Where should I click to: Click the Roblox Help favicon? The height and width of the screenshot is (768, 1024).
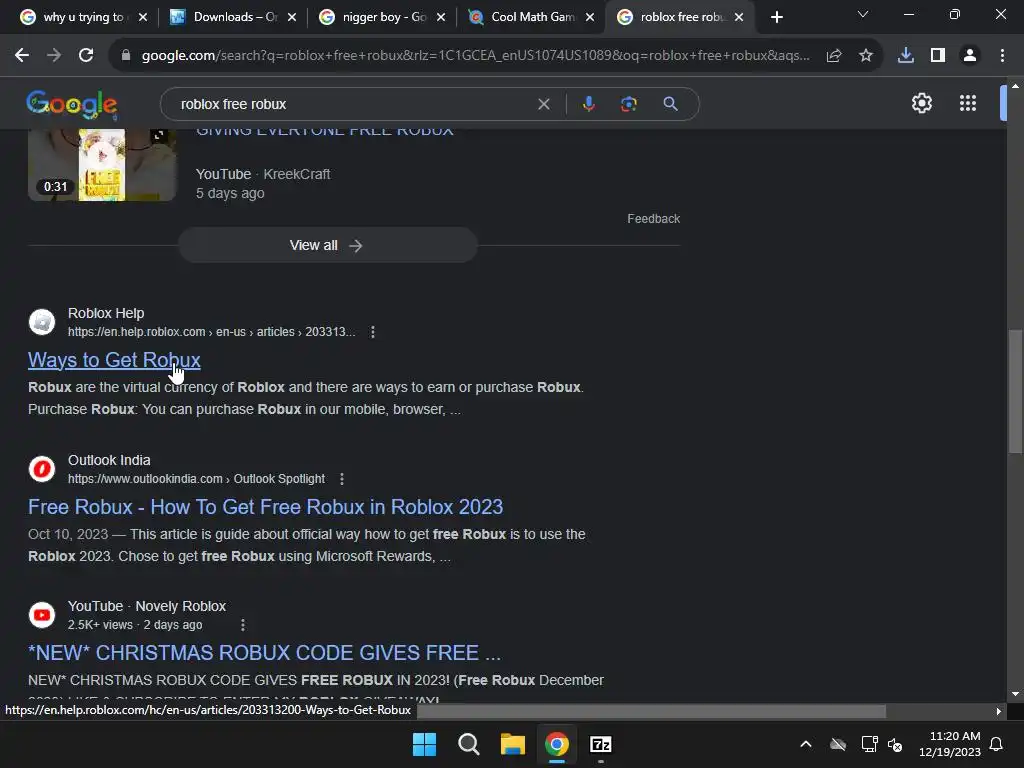tap(42, 322)
